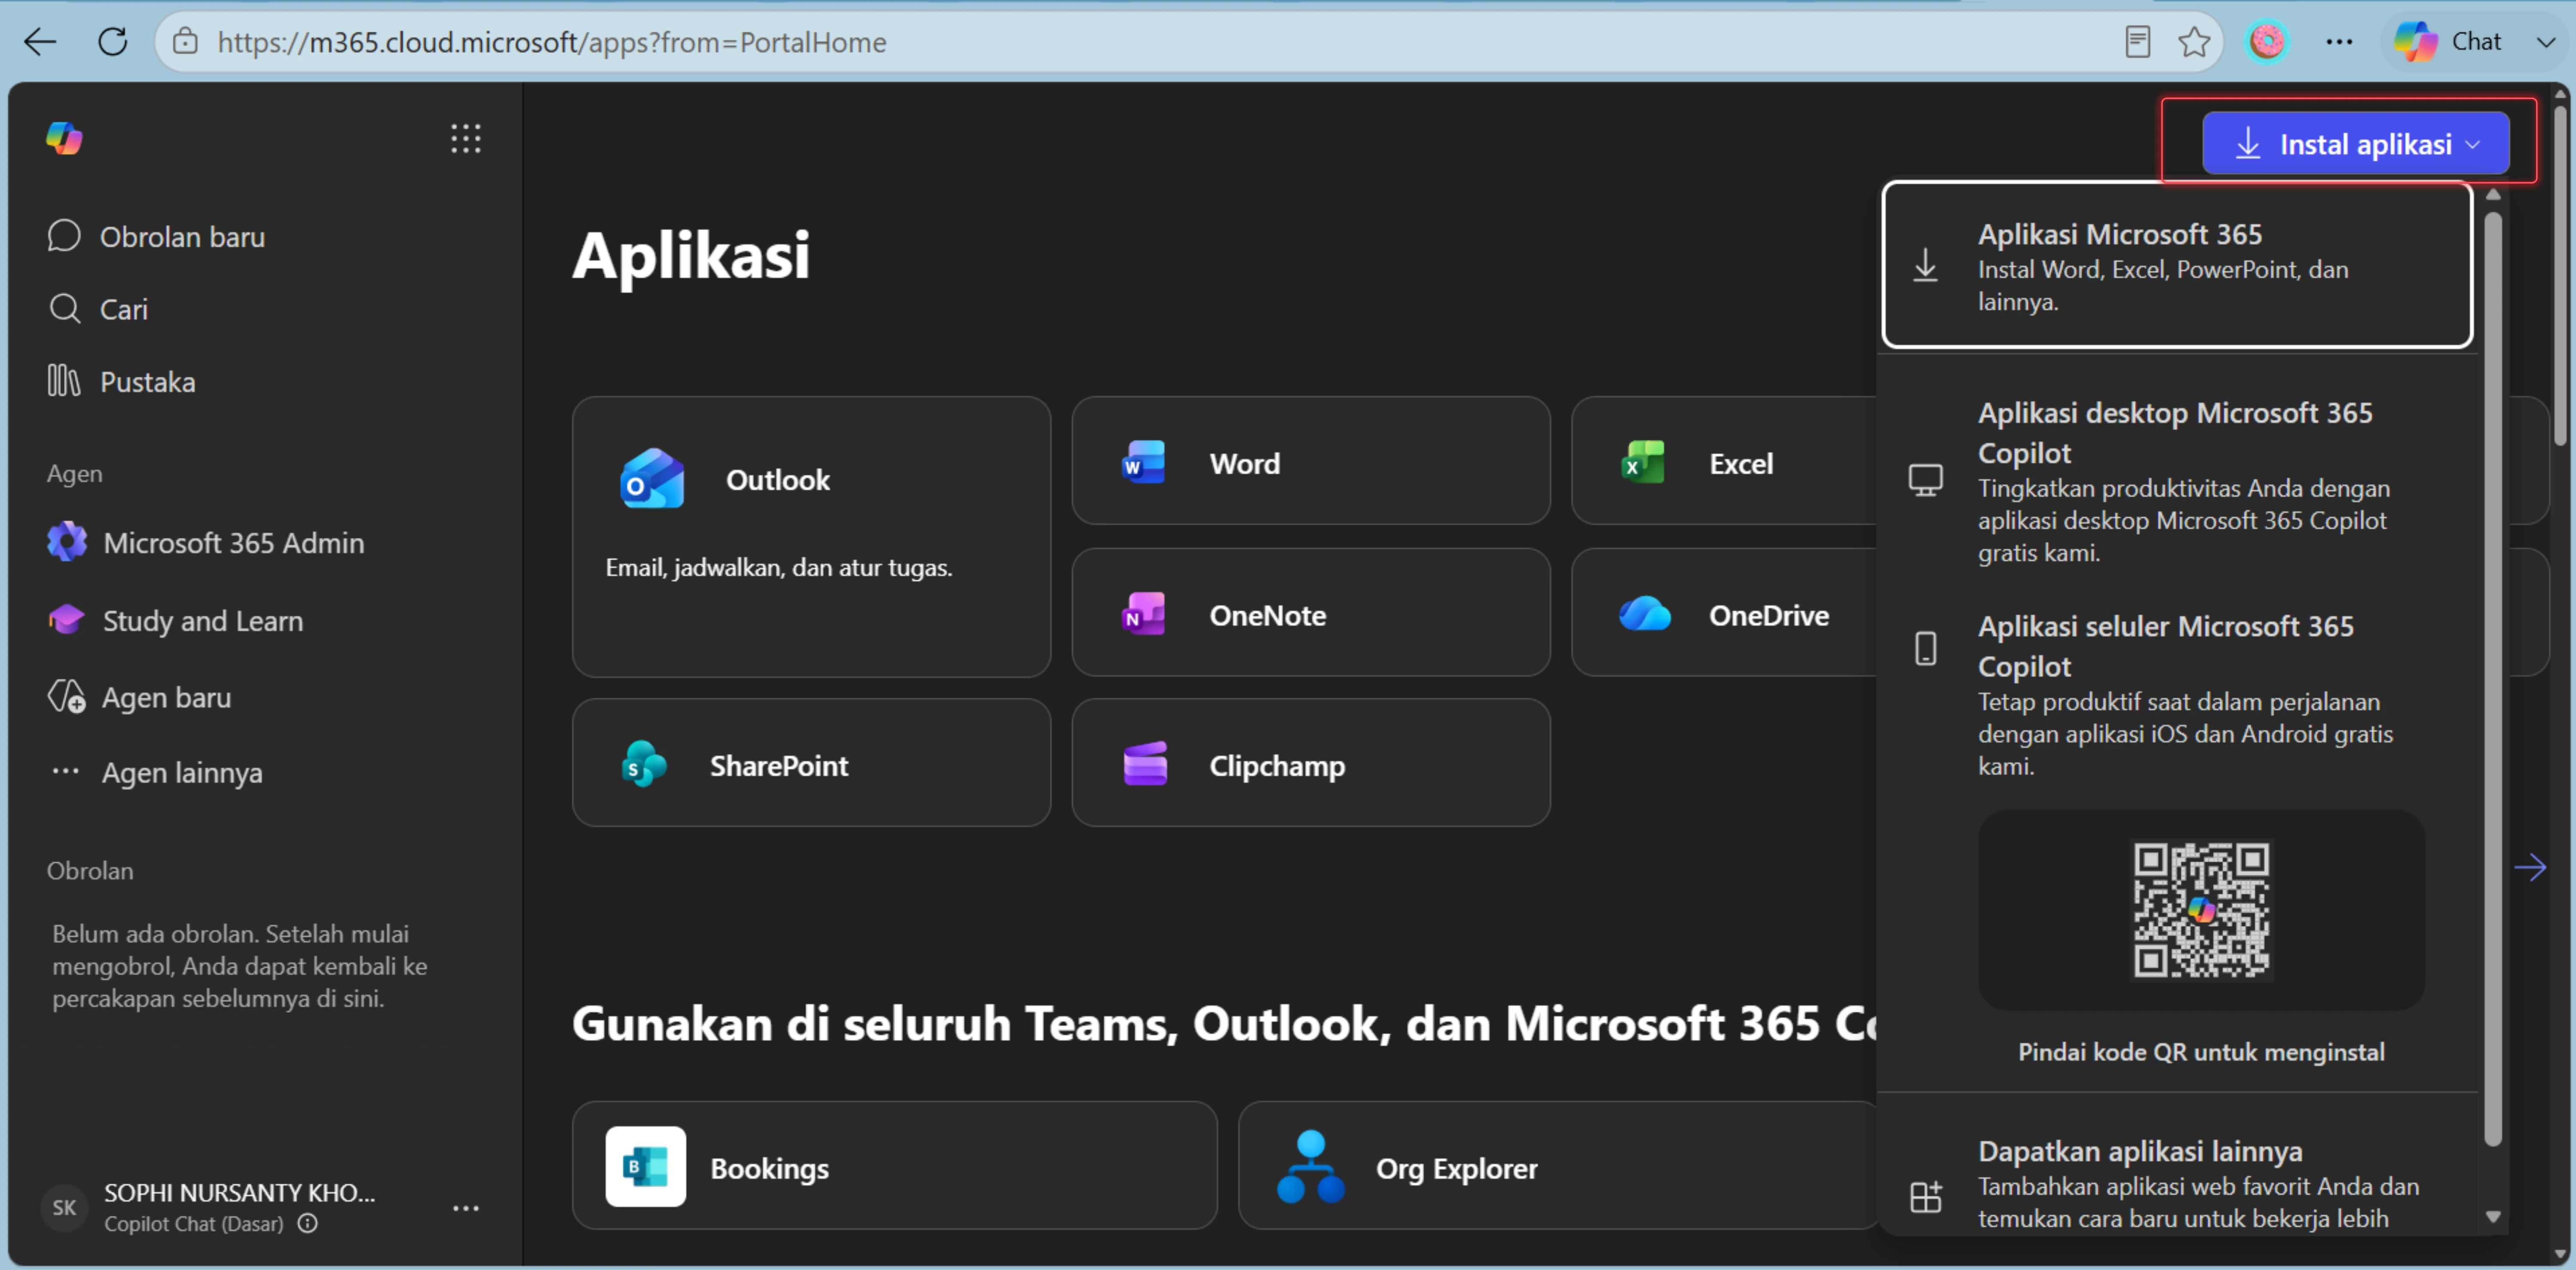Reload the page with refresh icon
2576x1270 pixels.
(112, 42)
